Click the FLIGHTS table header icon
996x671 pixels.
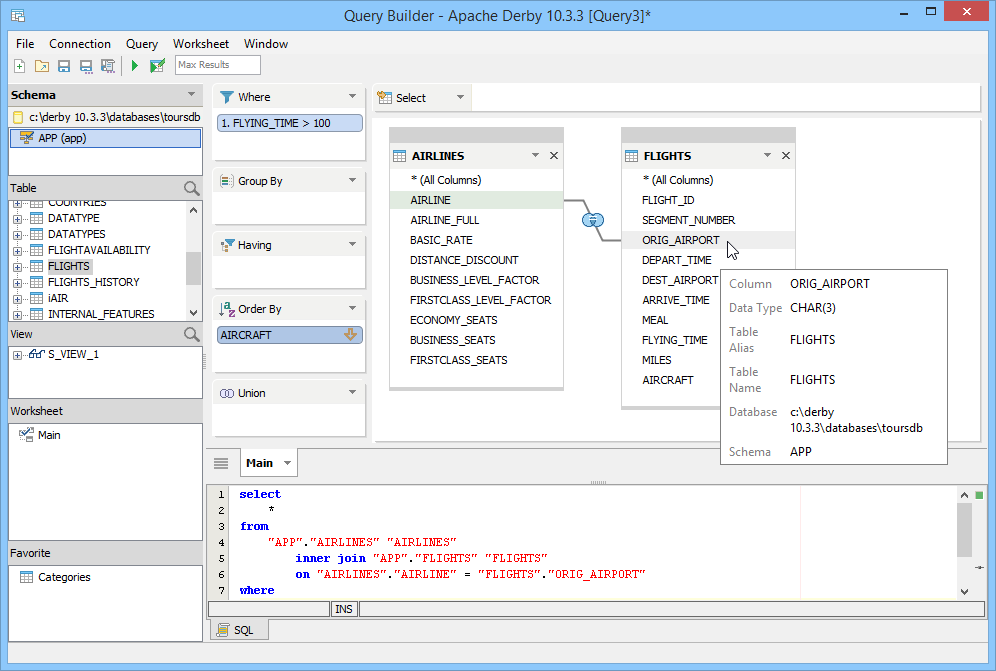tap(631, 156)
